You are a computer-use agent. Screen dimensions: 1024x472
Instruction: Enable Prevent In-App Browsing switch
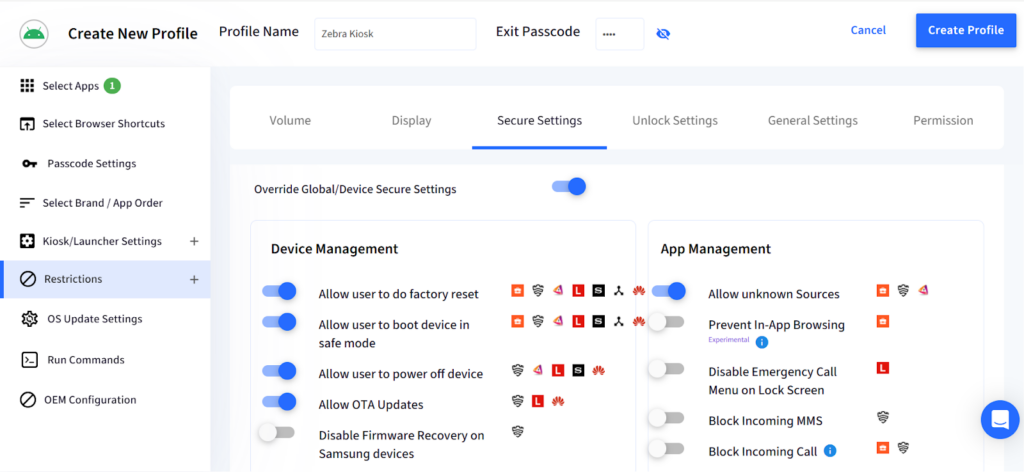click(666, 322)
